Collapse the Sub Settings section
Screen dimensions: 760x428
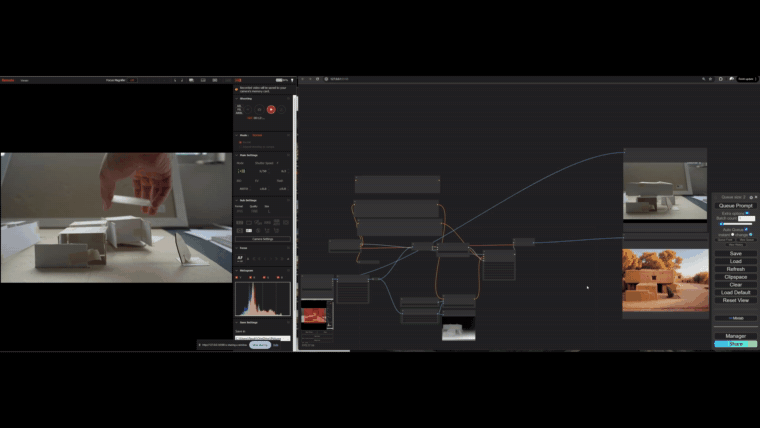pos(237,200)
